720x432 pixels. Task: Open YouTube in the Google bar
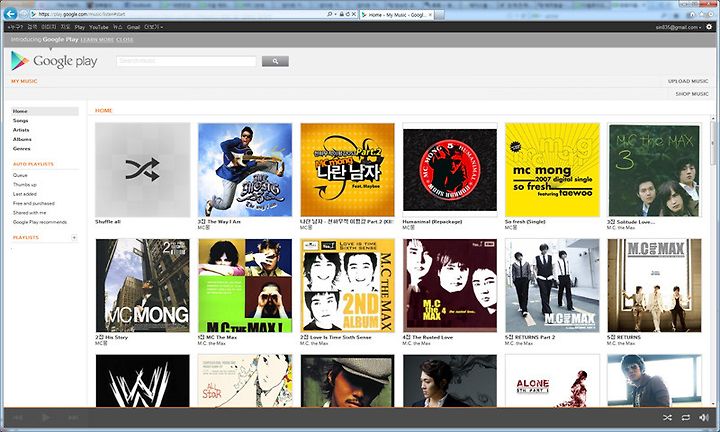pos(99,27)
